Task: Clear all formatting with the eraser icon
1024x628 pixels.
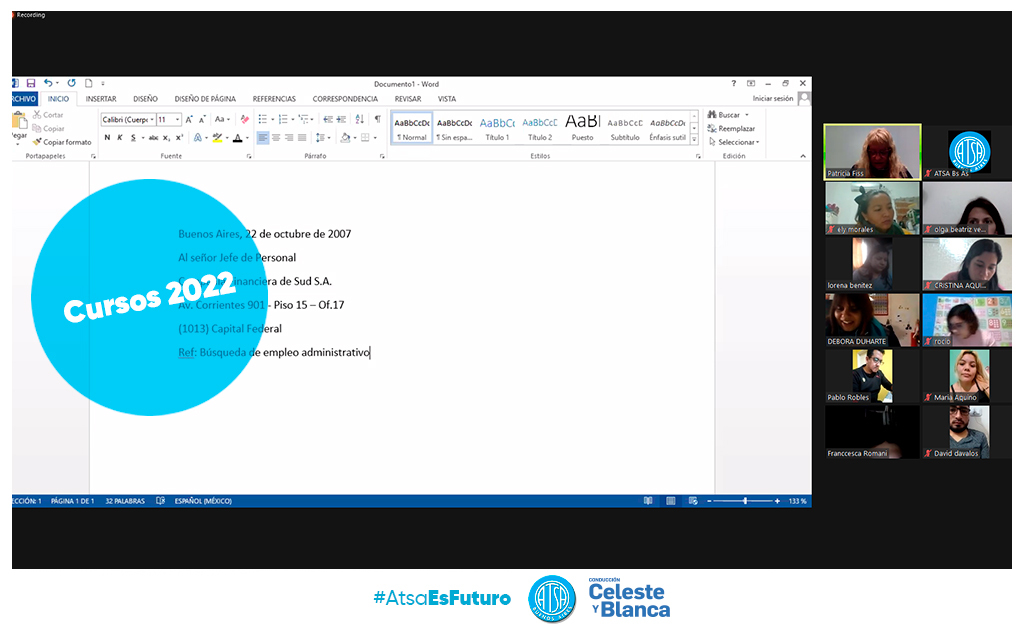Action: coord(245,119)
